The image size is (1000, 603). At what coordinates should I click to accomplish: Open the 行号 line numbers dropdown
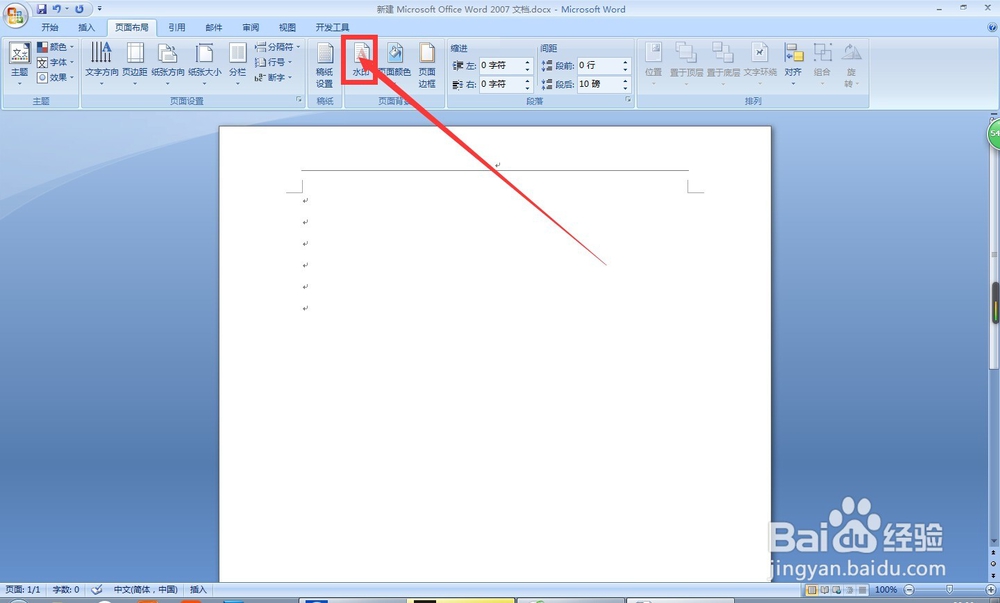[x=273, y=62]
